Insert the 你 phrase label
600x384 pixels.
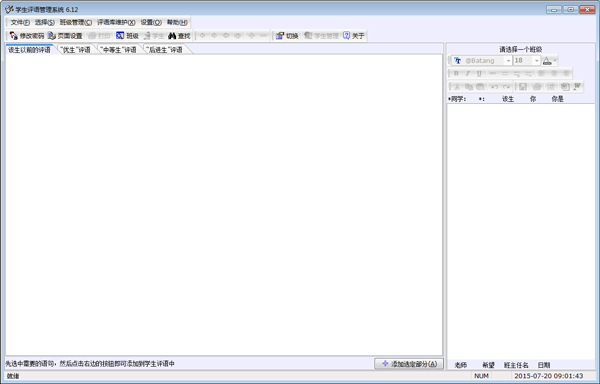[x=533, y=99]
